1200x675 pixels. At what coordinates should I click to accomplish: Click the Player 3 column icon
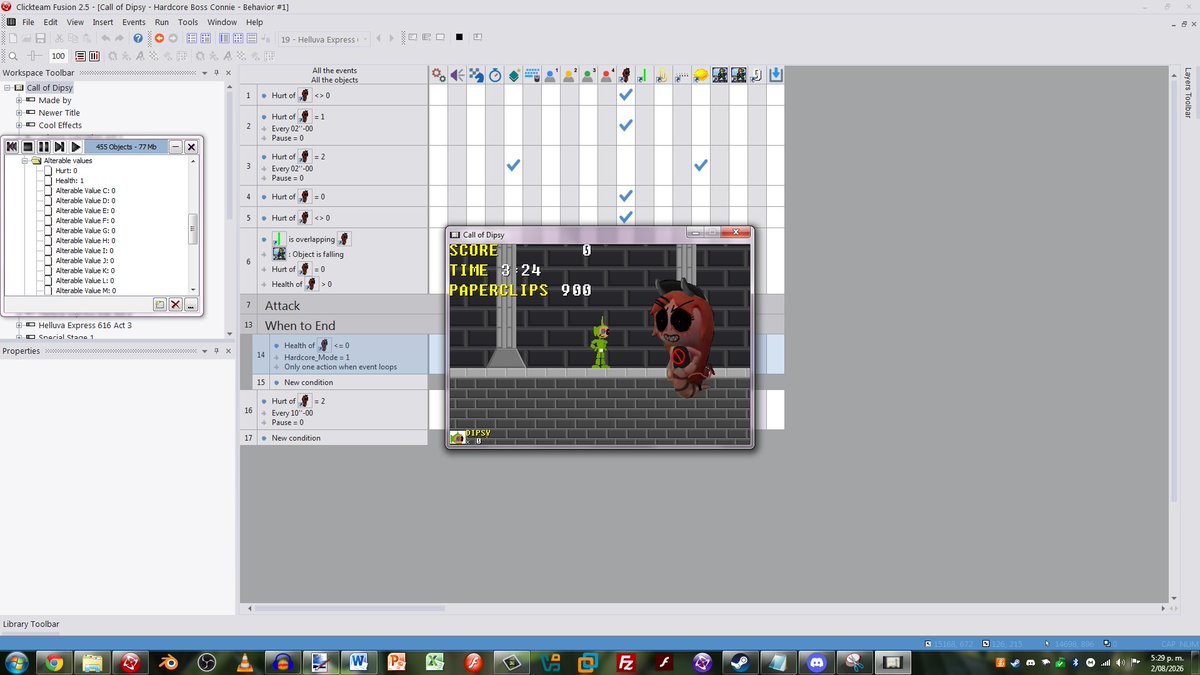(588, 75)
